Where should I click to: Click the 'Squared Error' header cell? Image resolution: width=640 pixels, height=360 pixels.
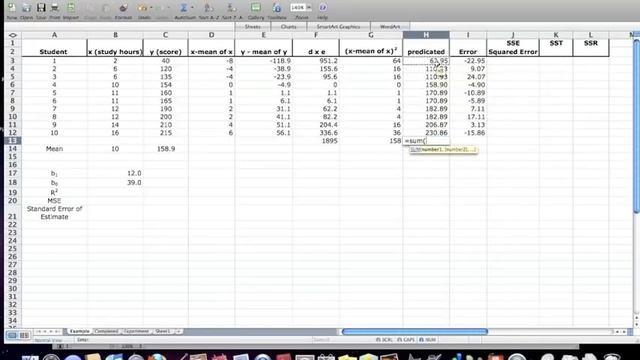click(x=513, y=52)
